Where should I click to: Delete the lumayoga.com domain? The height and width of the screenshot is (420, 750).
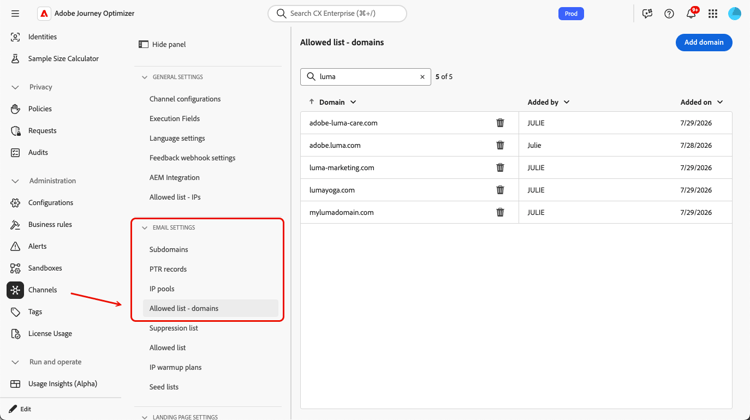click(500, 190)
